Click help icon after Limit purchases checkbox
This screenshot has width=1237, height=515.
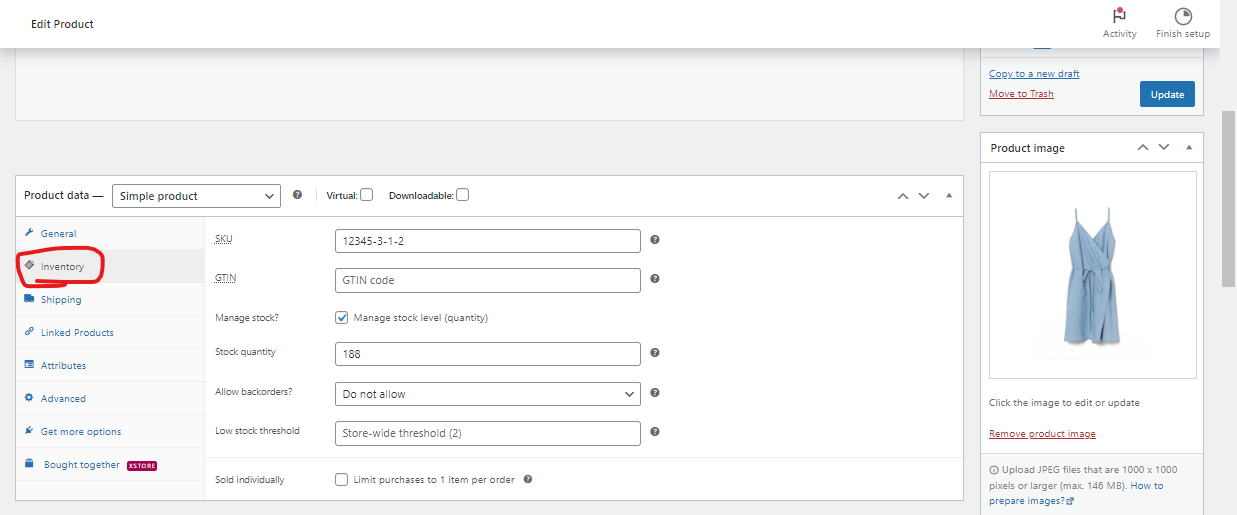point(528,479)
